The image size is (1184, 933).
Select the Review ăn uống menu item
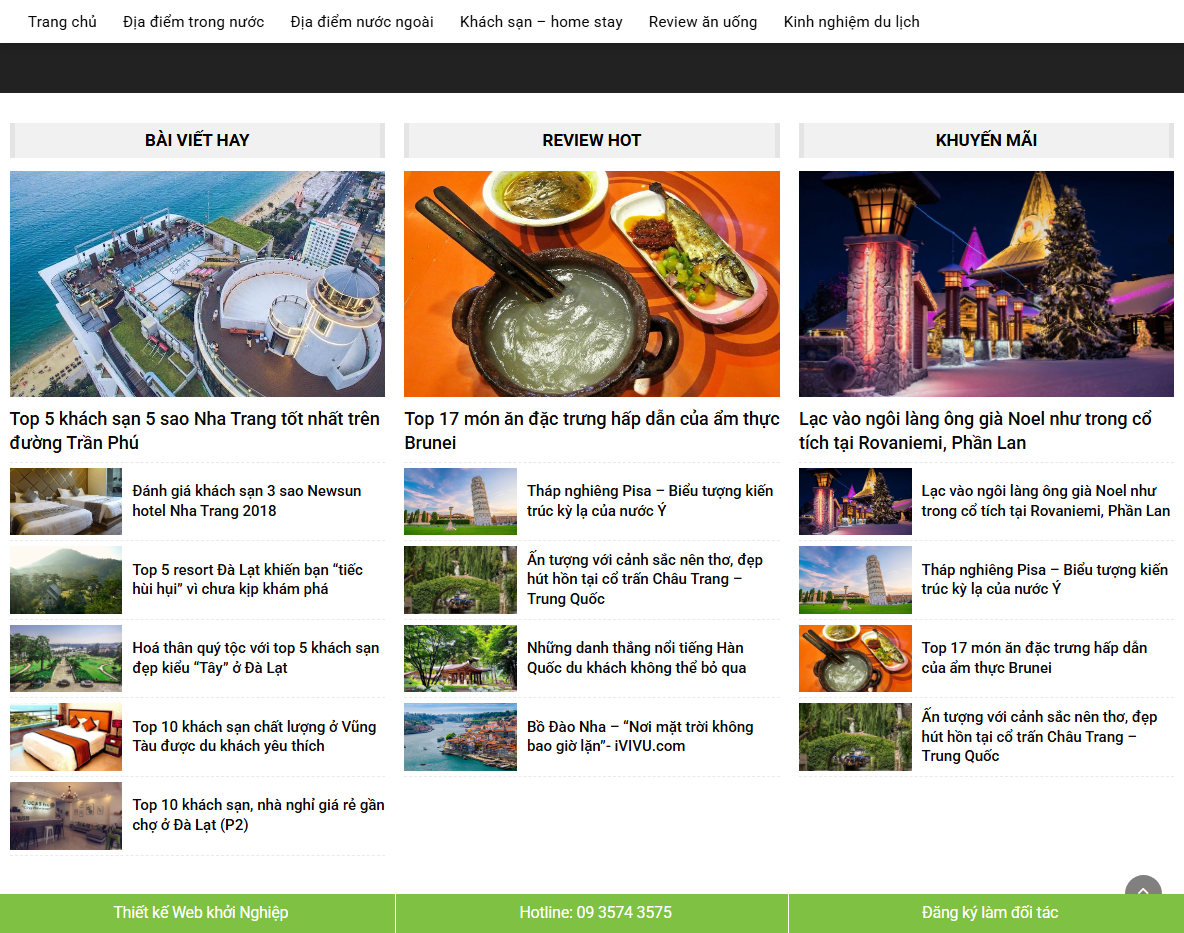tap(703, 21)
